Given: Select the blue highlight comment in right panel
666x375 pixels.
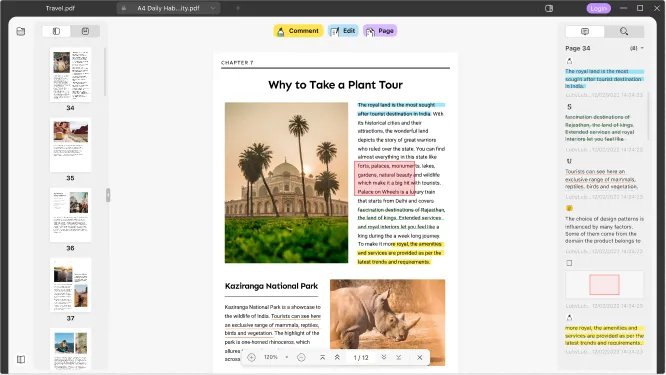Looking at the screenshot, I should pyautogui.click(x=604, y=79).
